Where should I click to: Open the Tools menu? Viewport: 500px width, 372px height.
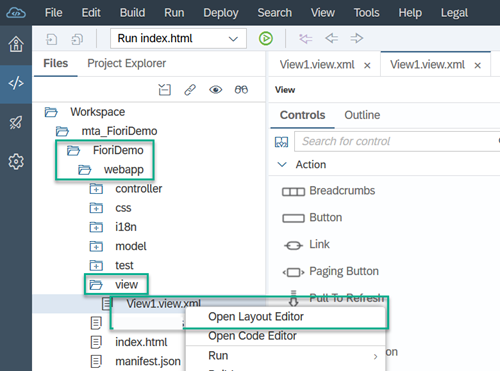366,13
